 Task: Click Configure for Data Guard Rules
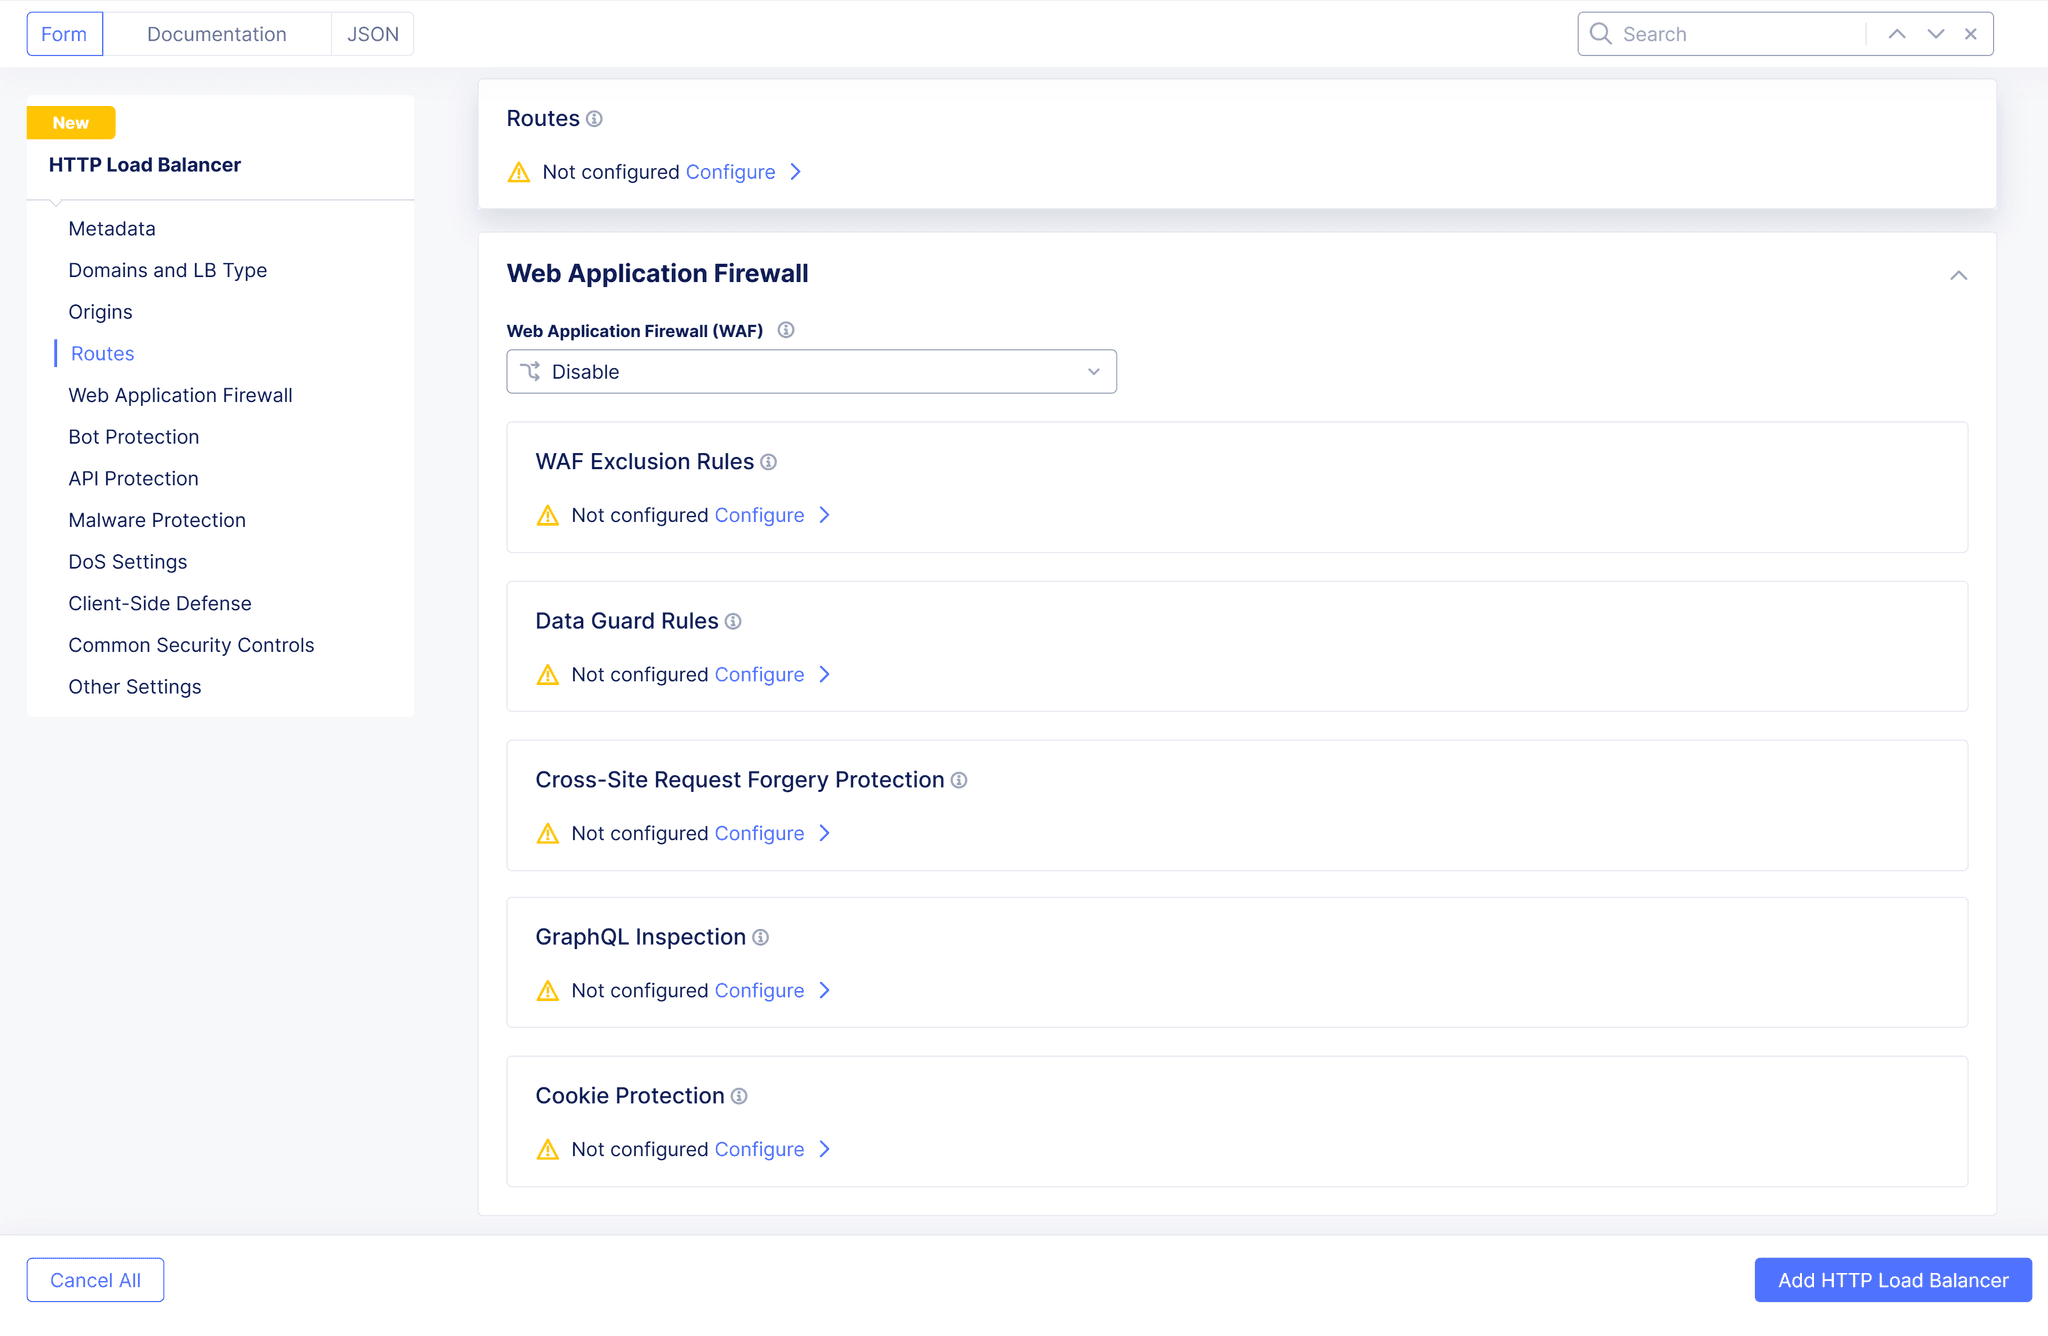coord(760,674)
